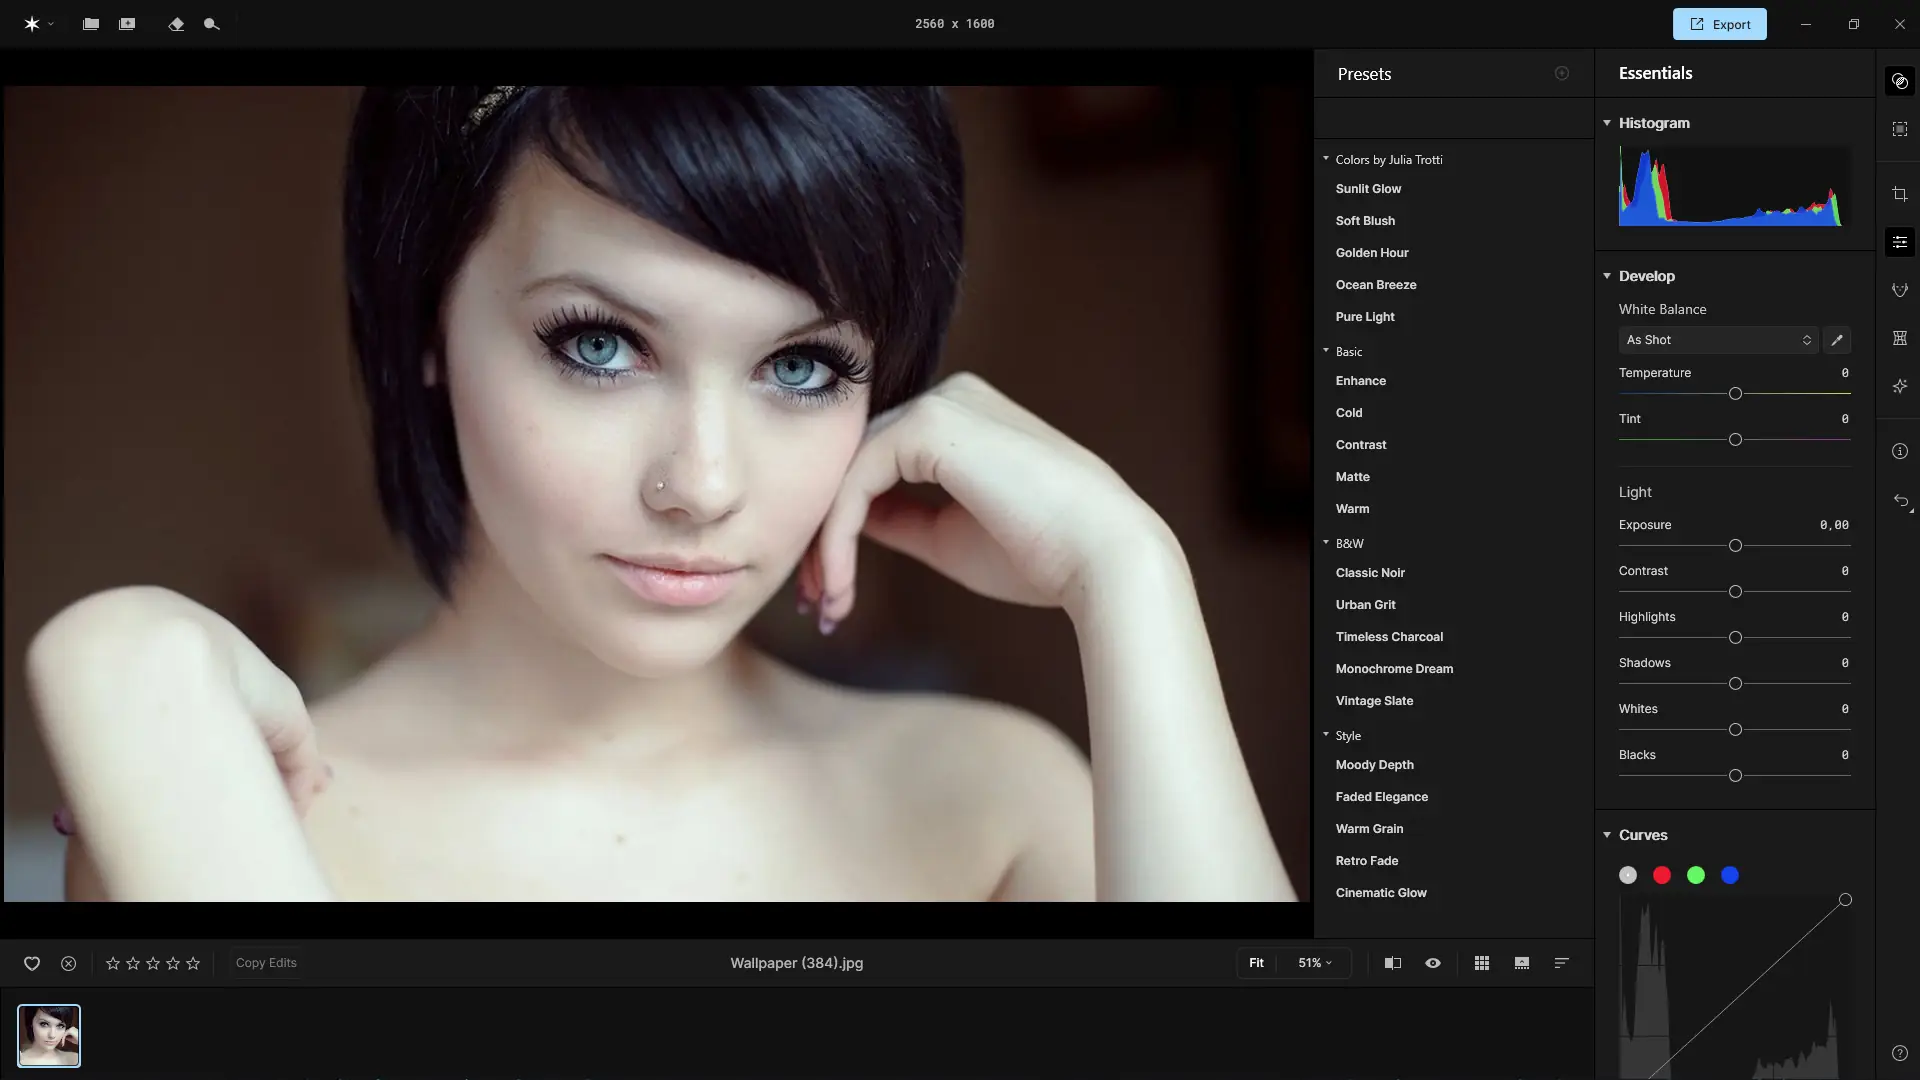Click the Copy Edits button
The width and height of the screenshot is (1920, 1080).
[266, 963]
